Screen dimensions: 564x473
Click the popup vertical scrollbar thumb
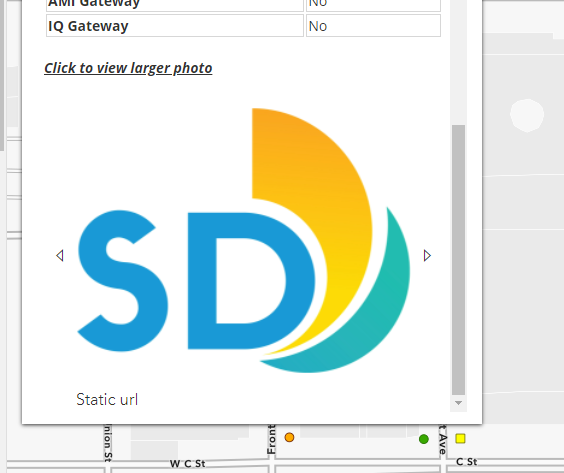coord(458,260)
